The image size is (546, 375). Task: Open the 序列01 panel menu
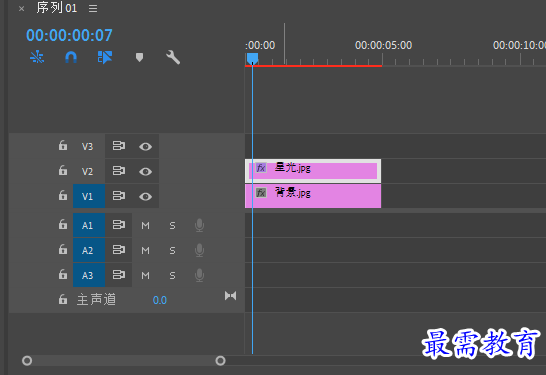point(93,8)
